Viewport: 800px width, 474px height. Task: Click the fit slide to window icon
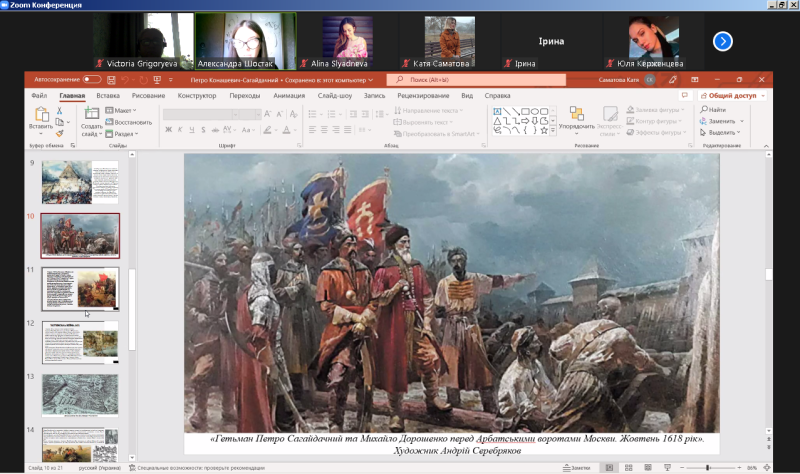click(x=766, y=467)
